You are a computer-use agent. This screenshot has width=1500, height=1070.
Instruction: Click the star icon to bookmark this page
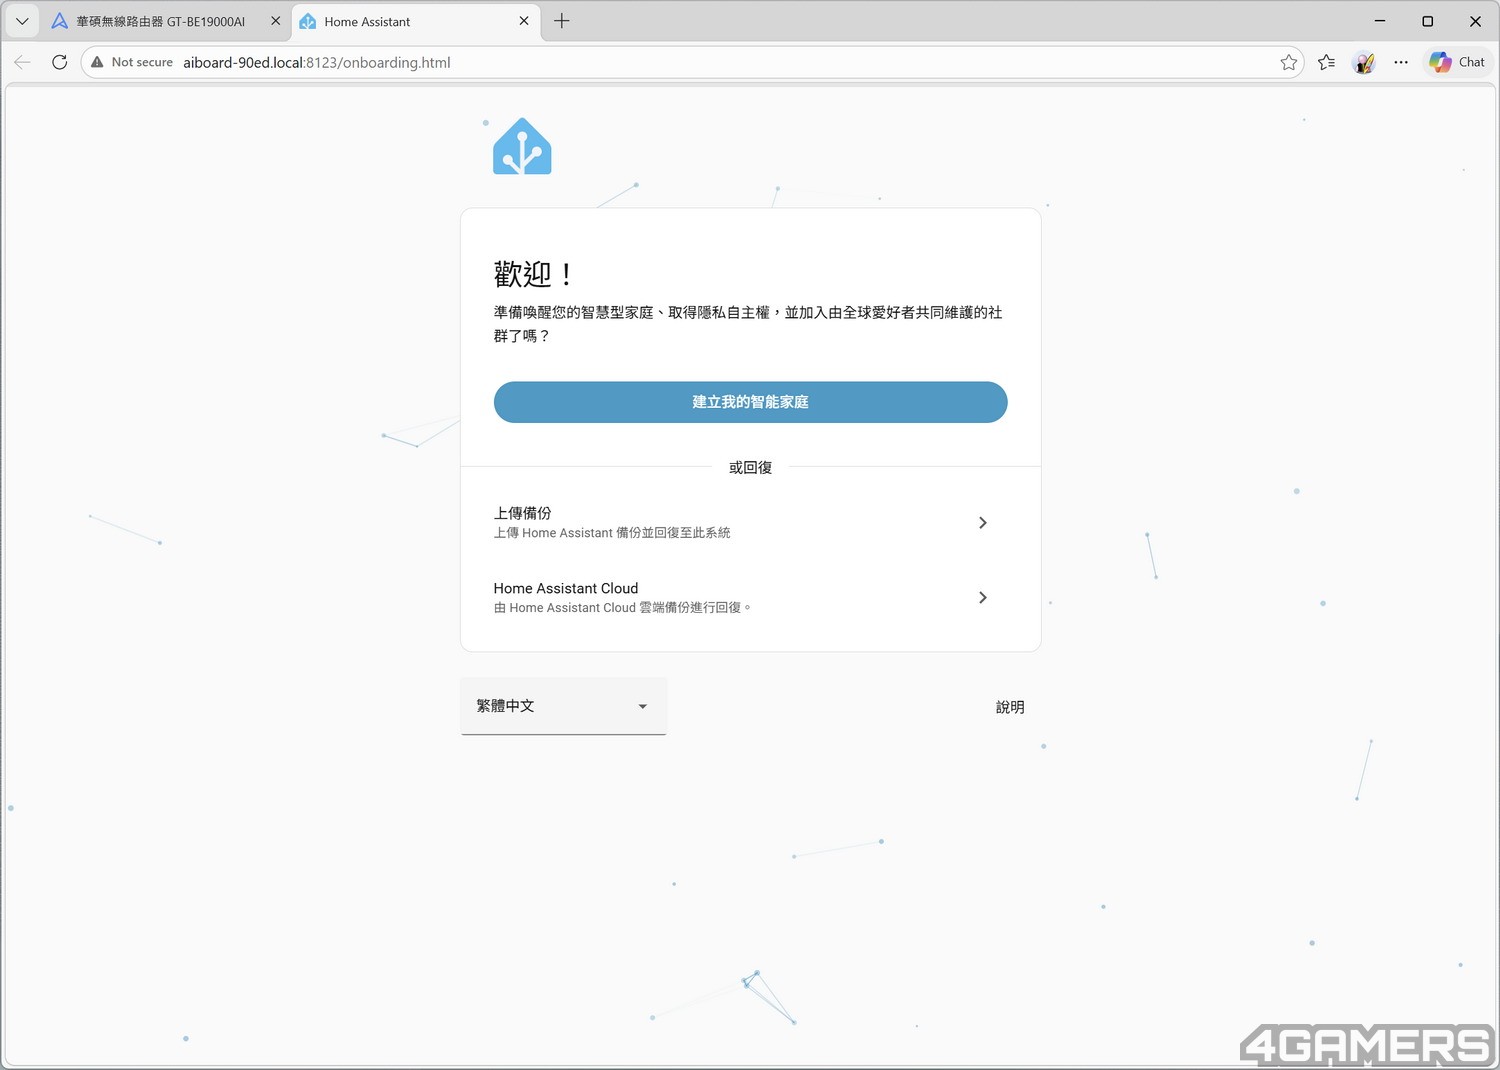pyautogui.click(x=1288, y=62)
